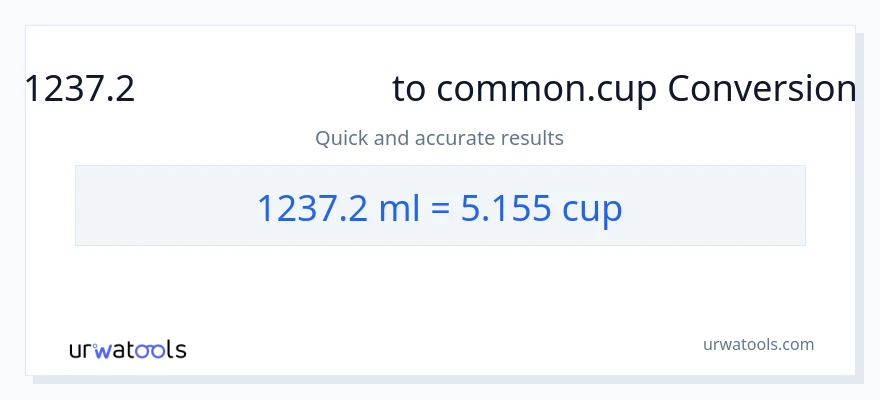This screenshot has width=880, height=400.
Task: Select 'common.cup' in the heading
Action: [x=547, y=90]
